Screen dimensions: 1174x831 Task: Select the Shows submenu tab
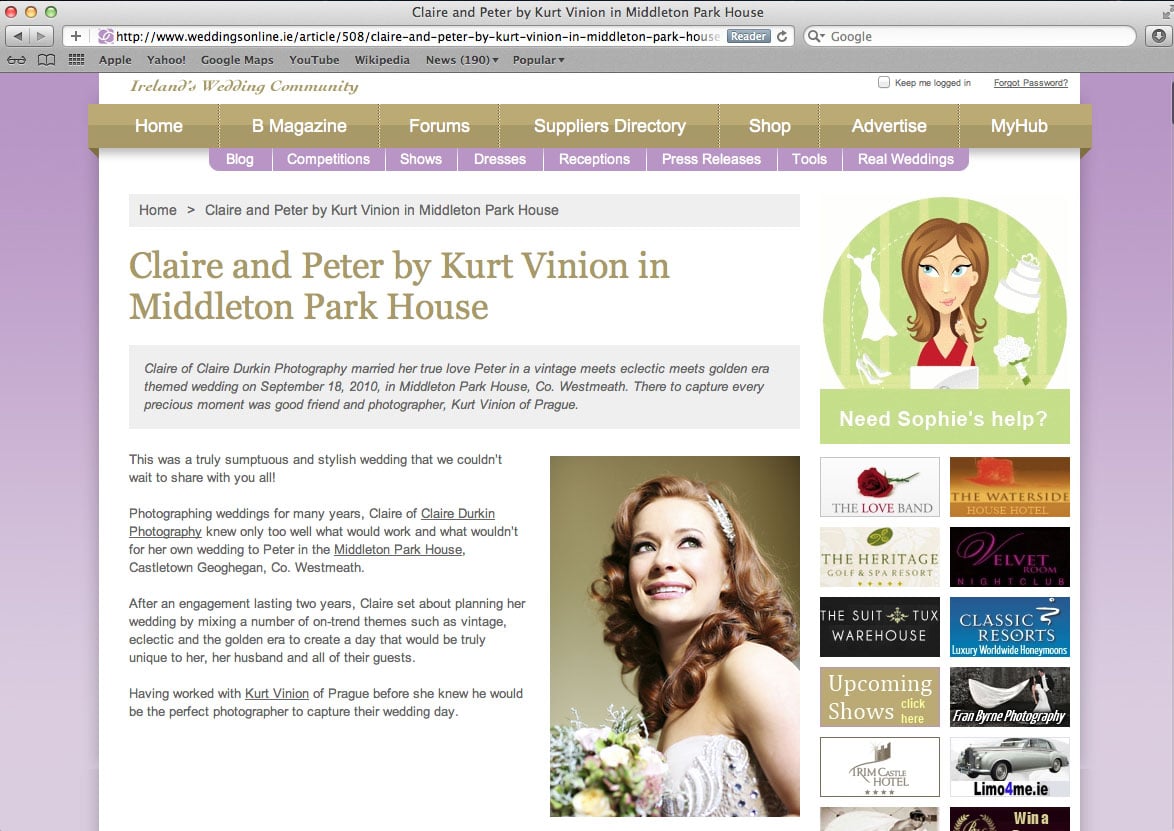(x=421, y=159)
